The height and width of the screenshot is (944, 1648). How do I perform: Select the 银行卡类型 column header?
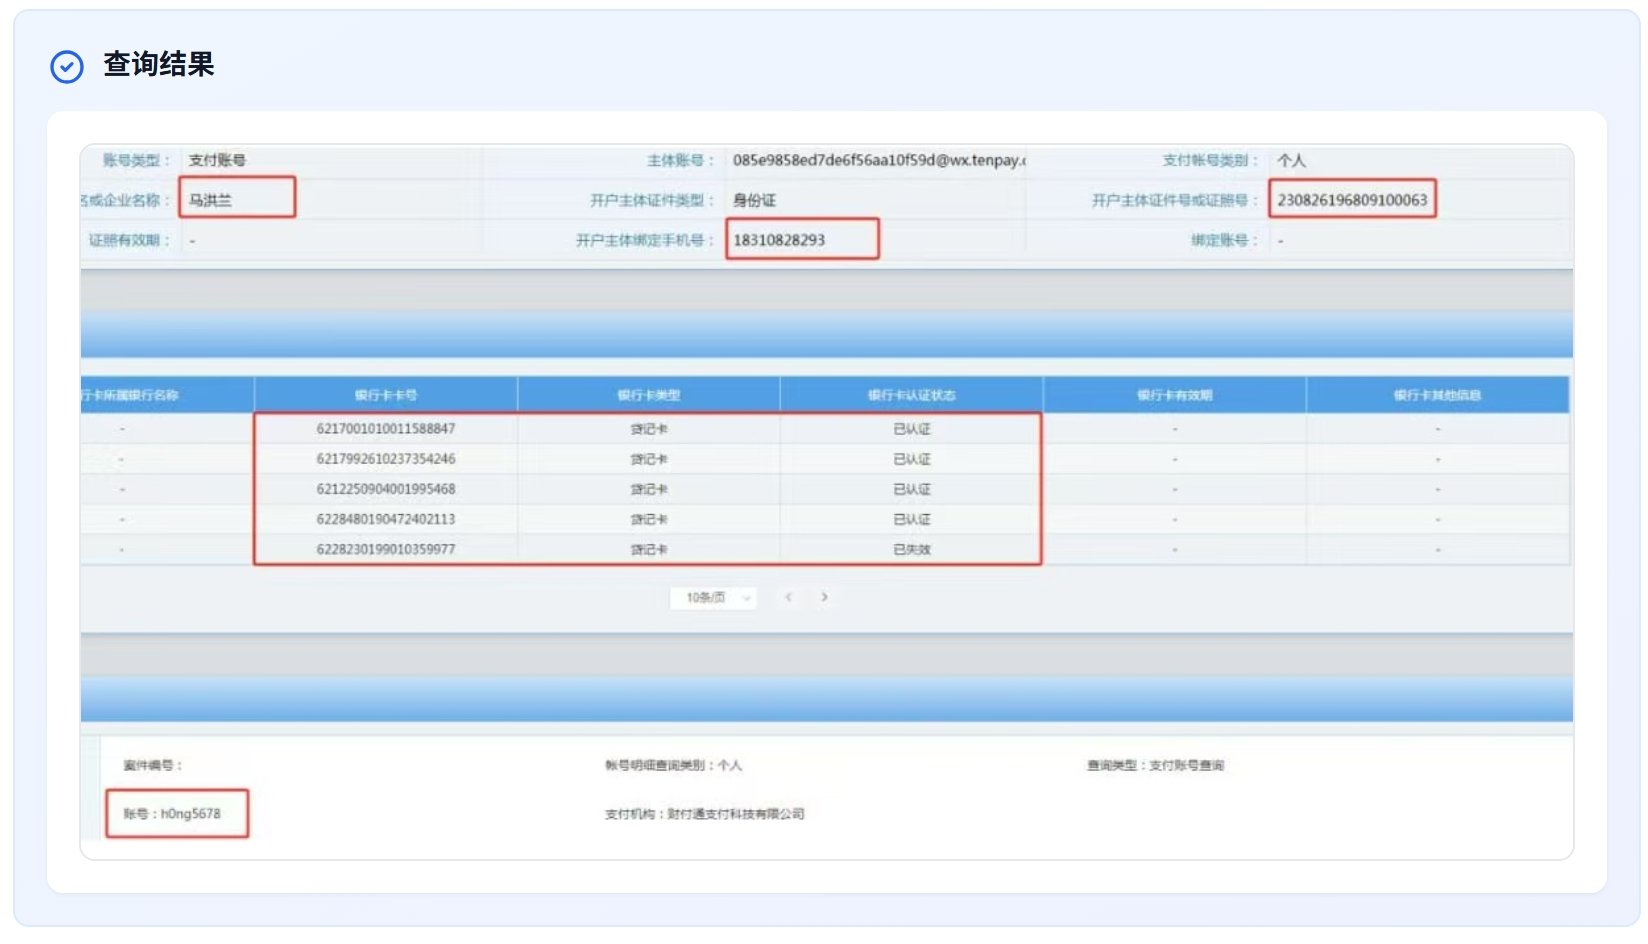pos(648,395)
